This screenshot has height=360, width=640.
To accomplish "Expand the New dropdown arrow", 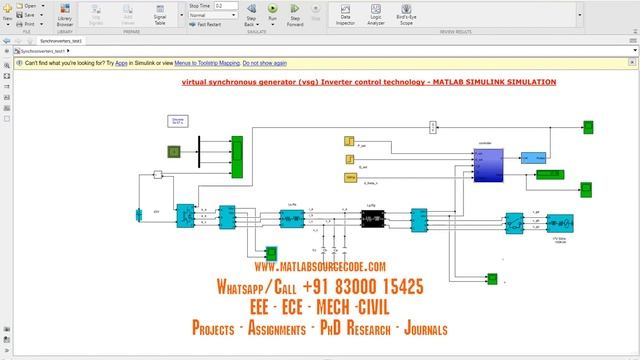I will (x=7, y=24).
